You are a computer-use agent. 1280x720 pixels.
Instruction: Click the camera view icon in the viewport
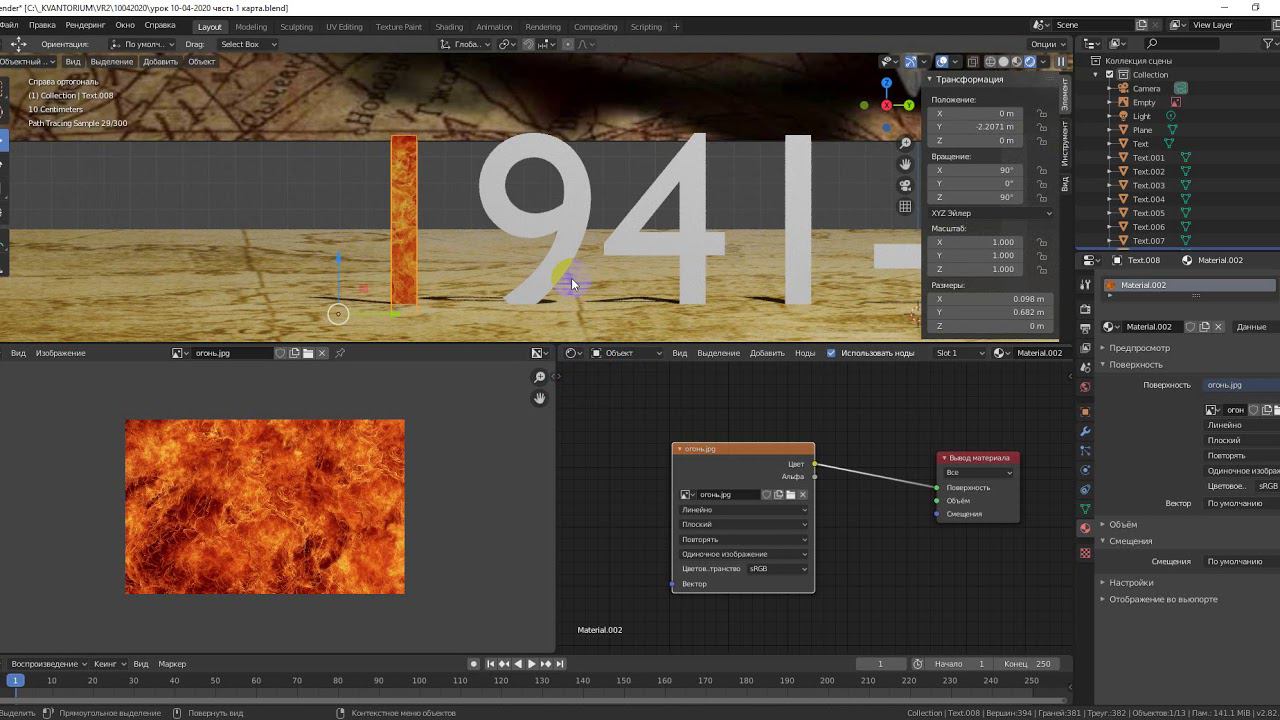[905, 185]
